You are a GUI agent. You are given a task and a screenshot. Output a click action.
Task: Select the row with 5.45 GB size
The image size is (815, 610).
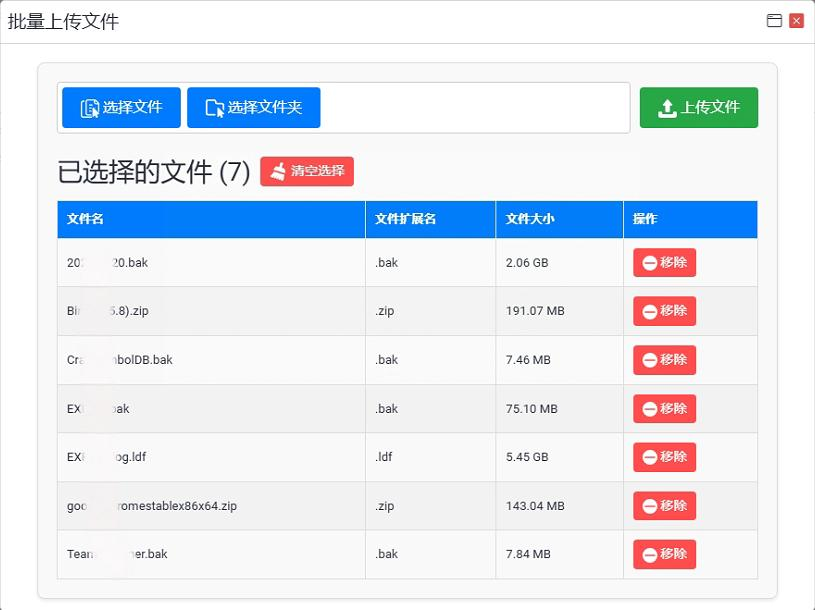click(x=408, y=457)
